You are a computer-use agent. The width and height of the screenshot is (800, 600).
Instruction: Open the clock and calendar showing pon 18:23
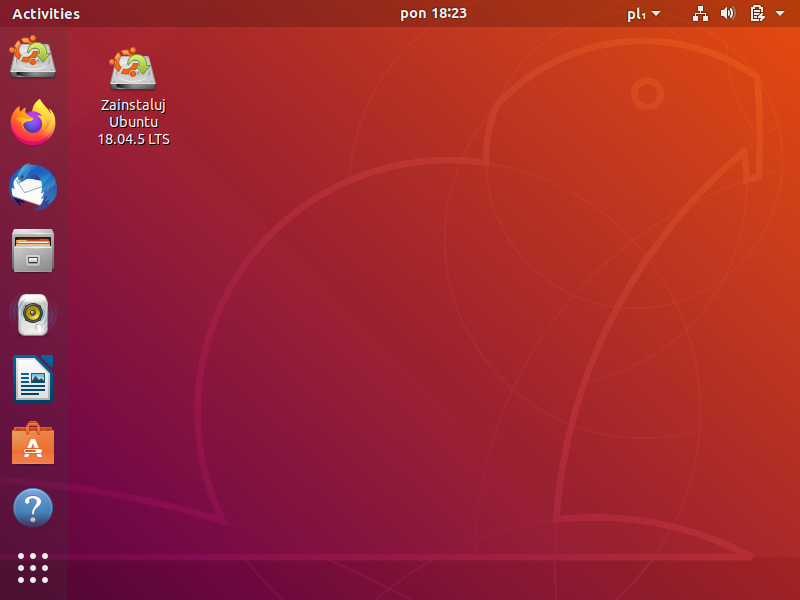tap(433, 13)
